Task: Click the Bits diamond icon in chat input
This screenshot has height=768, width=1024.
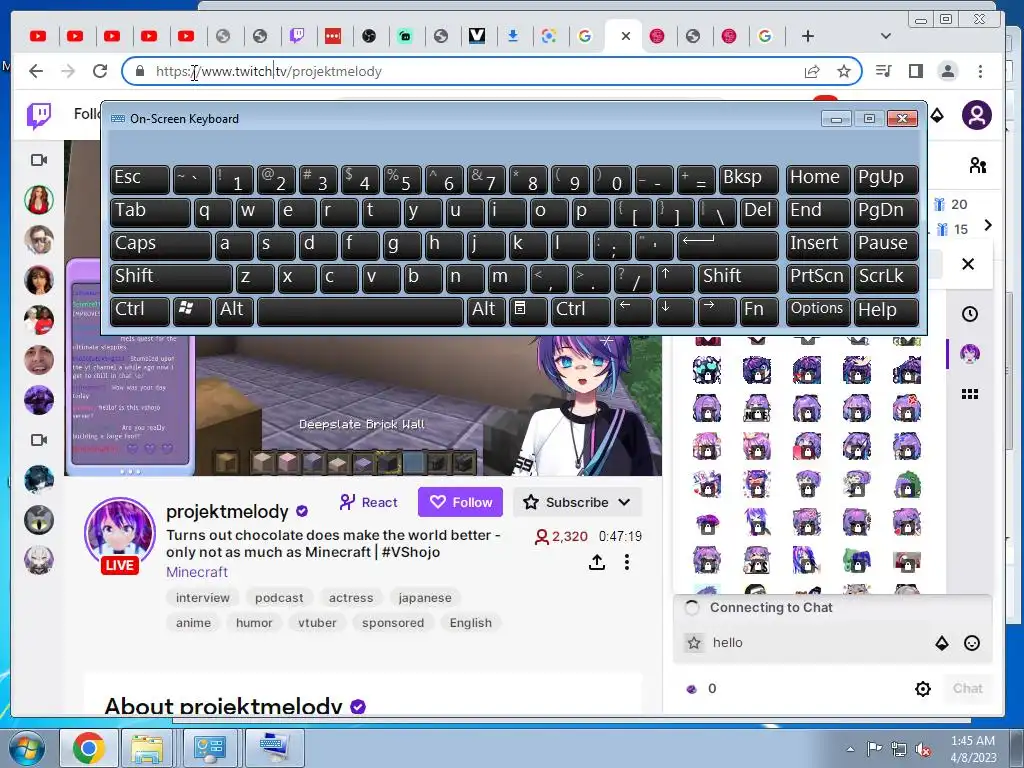Action: 942,643
